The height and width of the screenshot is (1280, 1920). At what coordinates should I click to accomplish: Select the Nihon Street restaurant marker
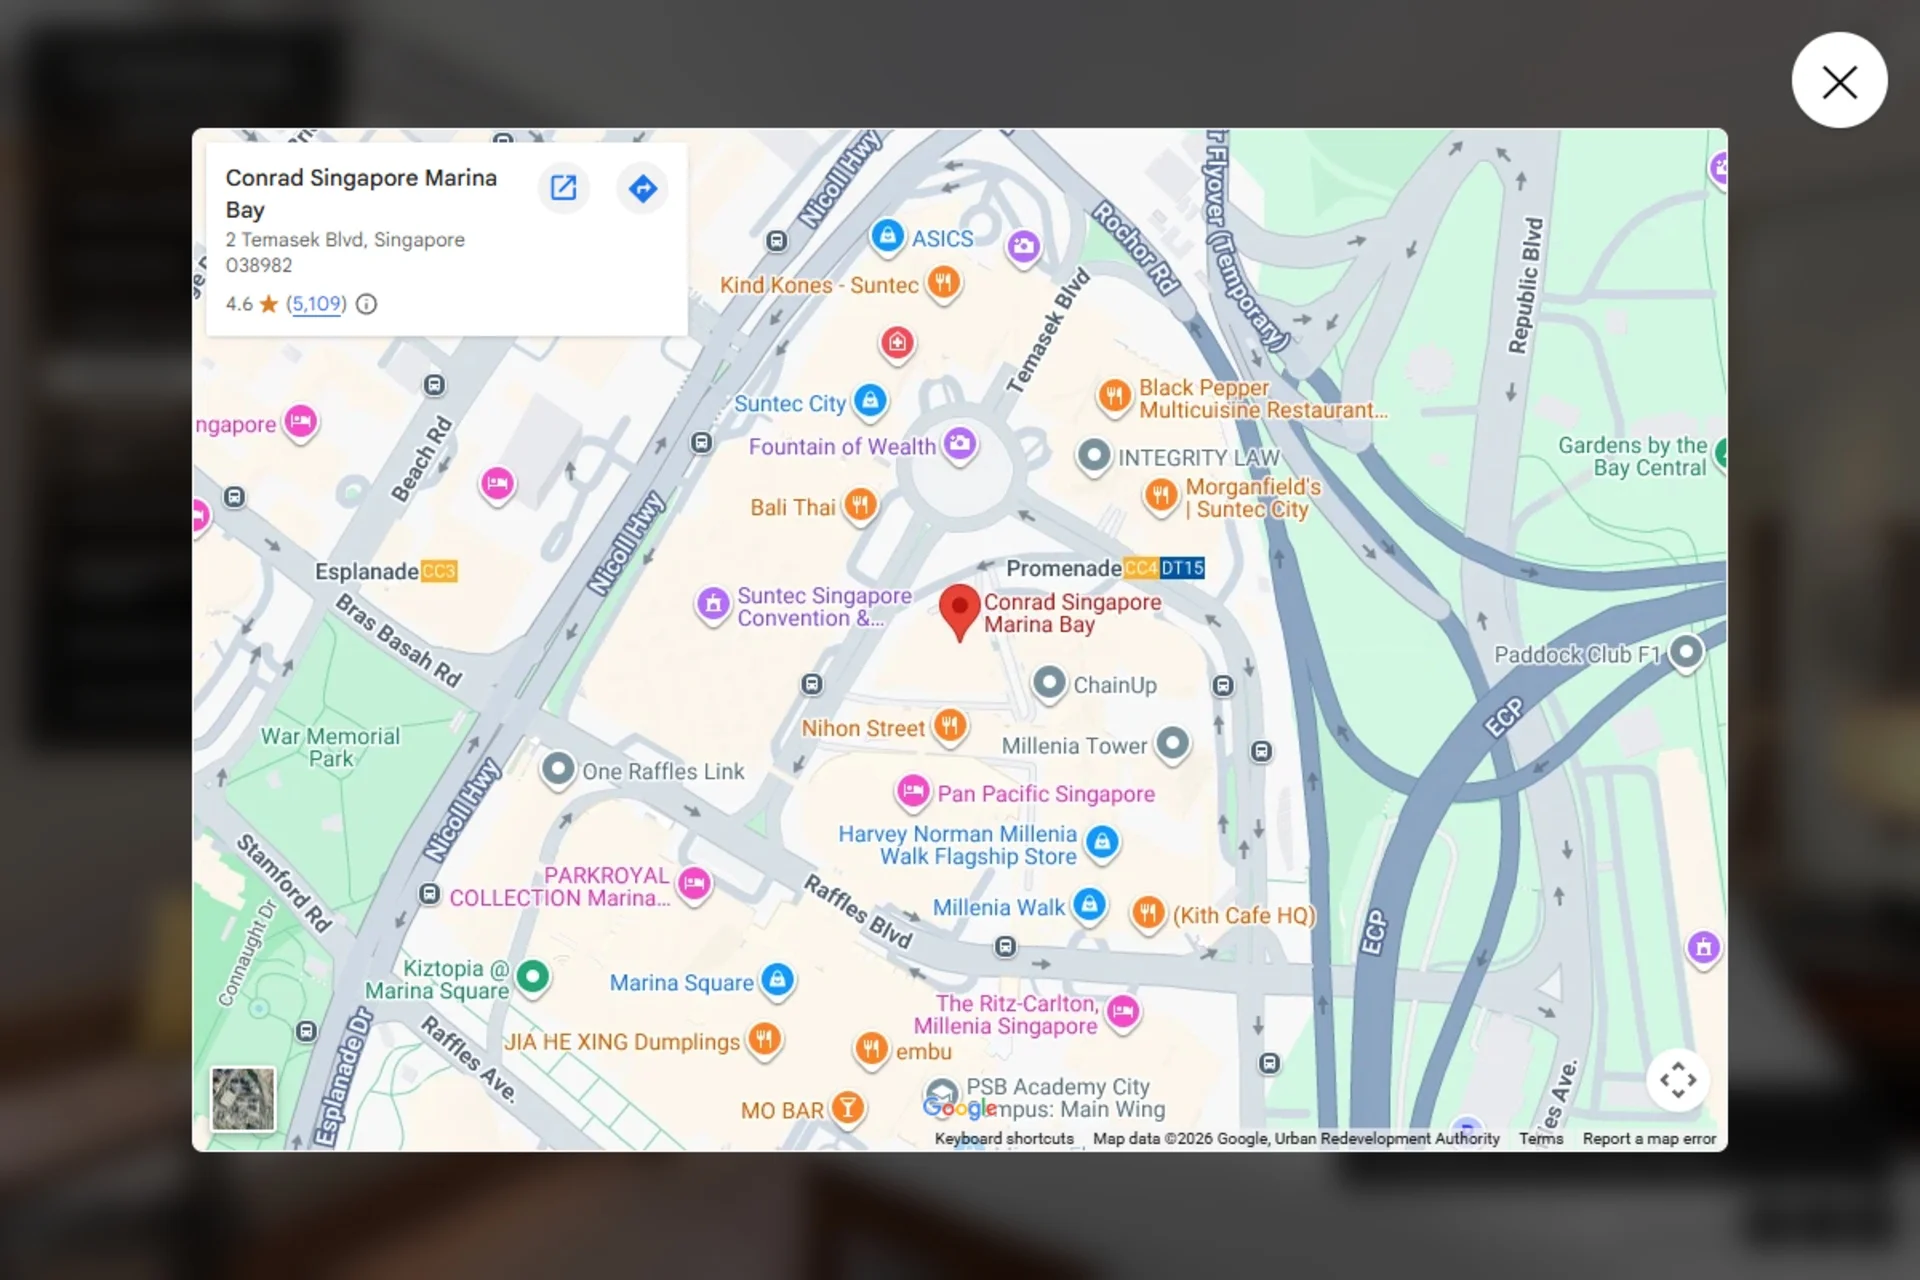[x=950, y=725]
